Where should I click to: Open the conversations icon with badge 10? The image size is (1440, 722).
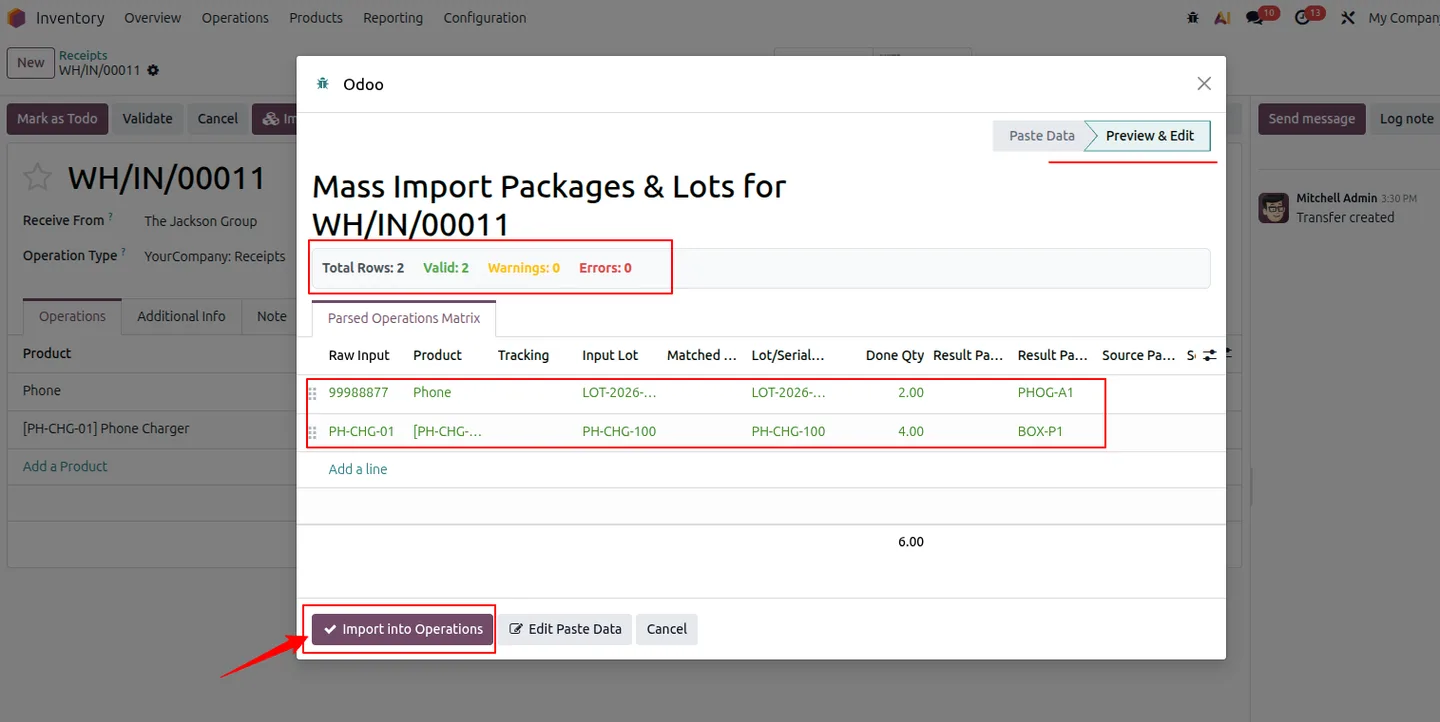point(1255,18)
